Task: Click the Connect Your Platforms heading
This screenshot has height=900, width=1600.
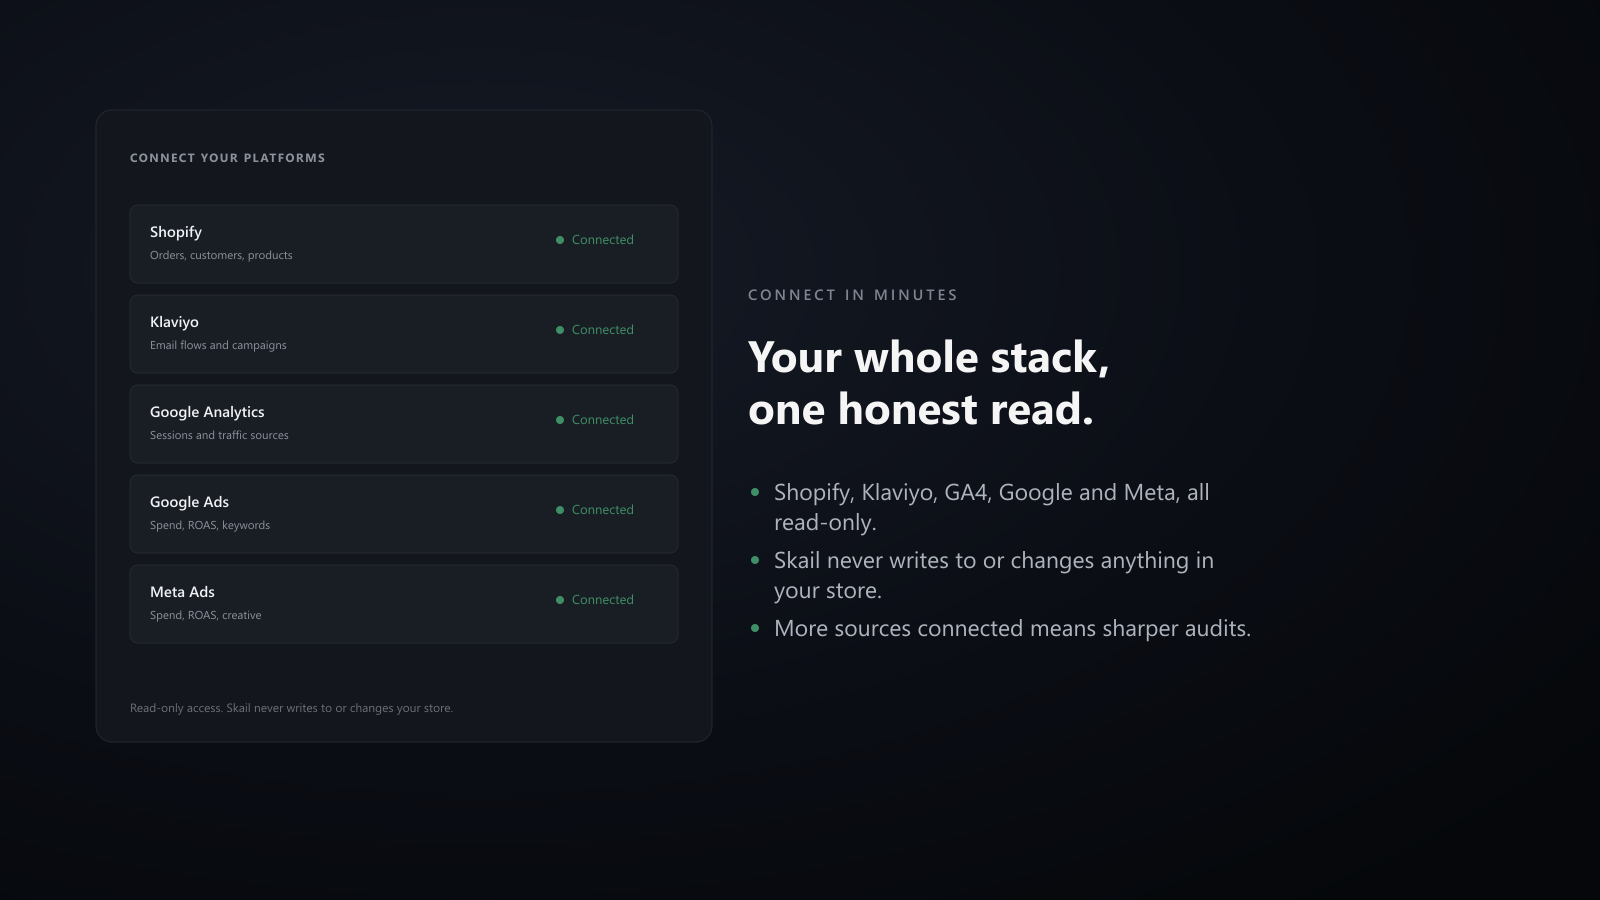Action: click(228, 158)
